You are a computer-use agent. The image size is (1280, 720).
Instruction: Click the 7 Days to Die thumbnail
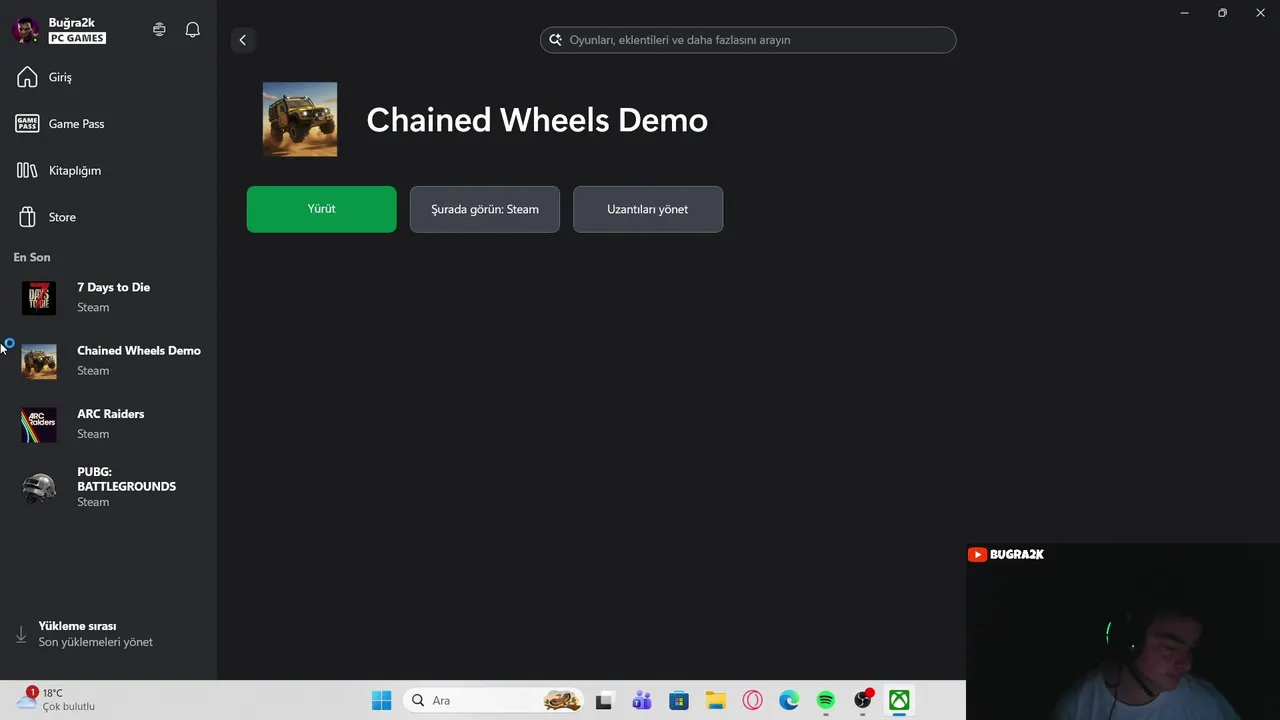point(39,297)
